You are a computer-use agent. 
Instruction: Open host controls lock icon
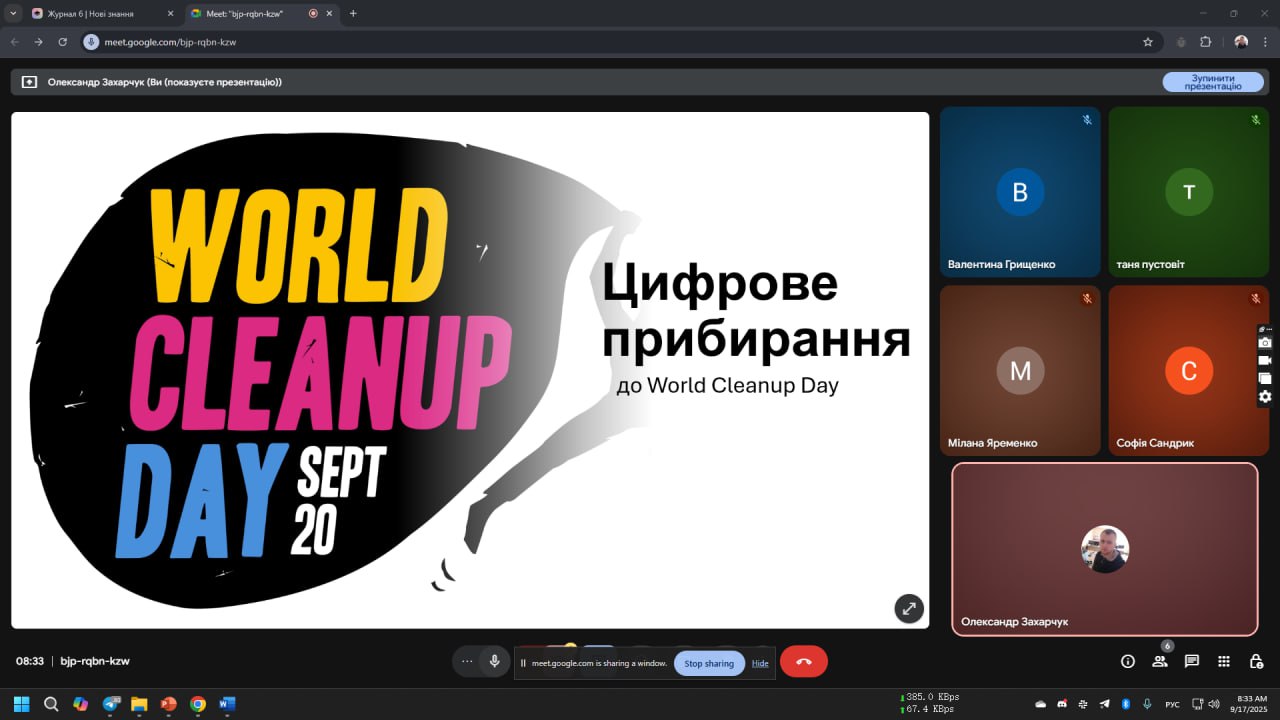click(x=1256, y=661)
